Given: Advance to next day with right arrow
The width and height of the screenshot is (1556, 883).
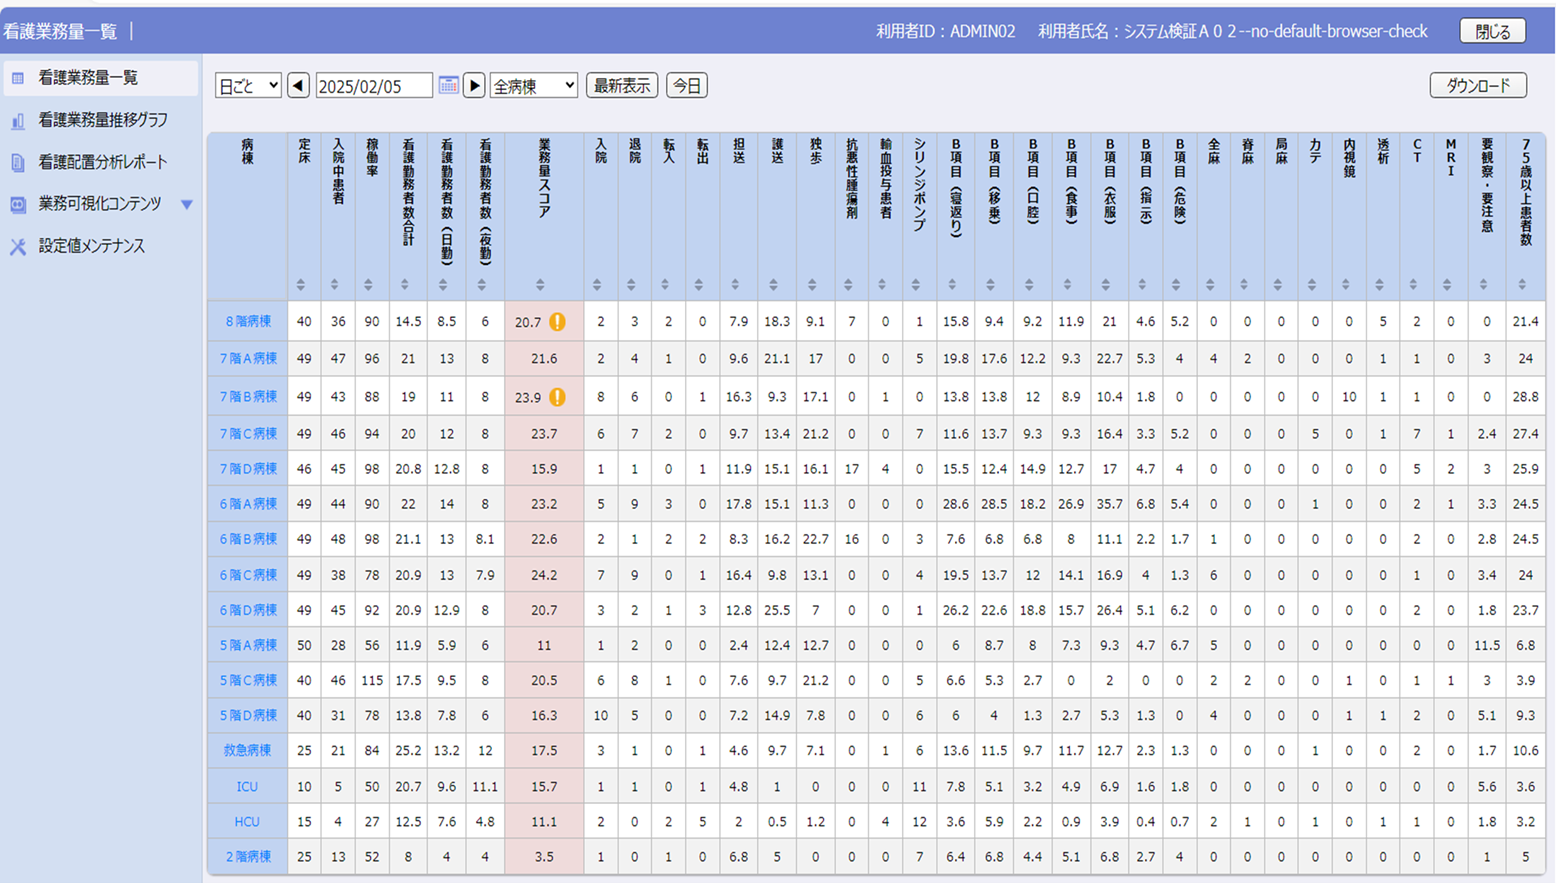Looking at the screenshot, I should pos(475,86).
